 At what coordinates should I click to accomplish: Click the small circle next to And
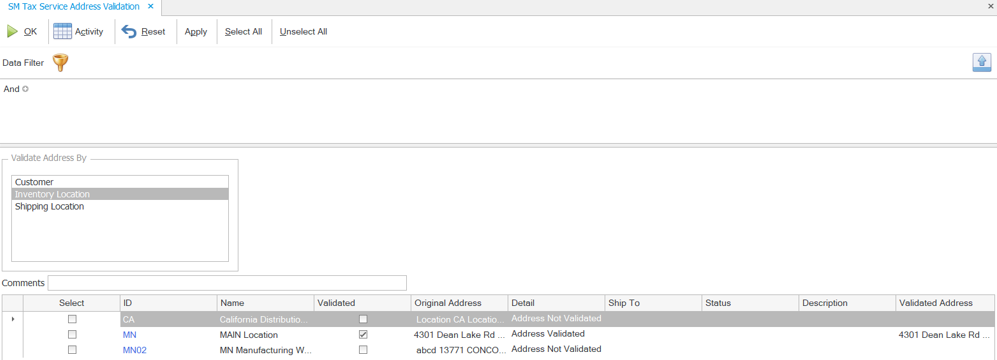(25, 89)
